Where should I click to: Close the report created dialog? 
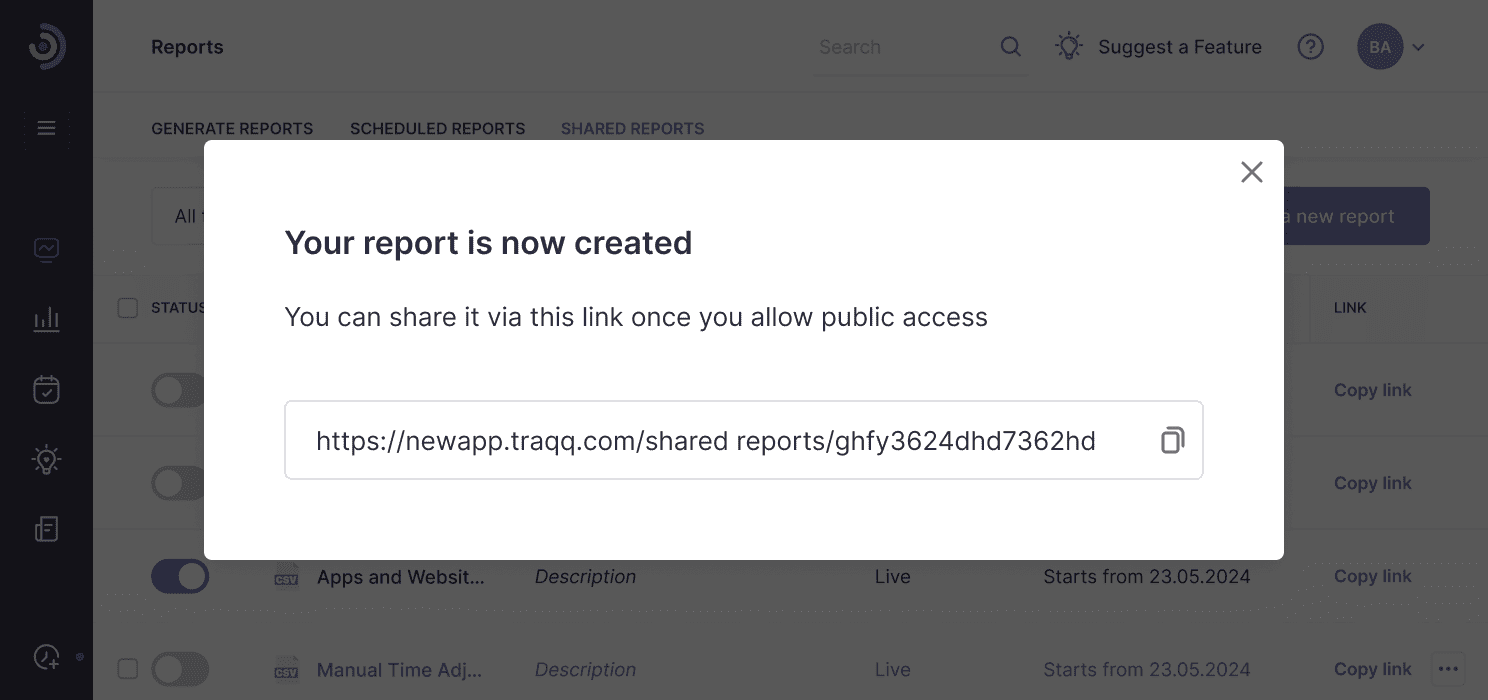[x=1251, y=172]
